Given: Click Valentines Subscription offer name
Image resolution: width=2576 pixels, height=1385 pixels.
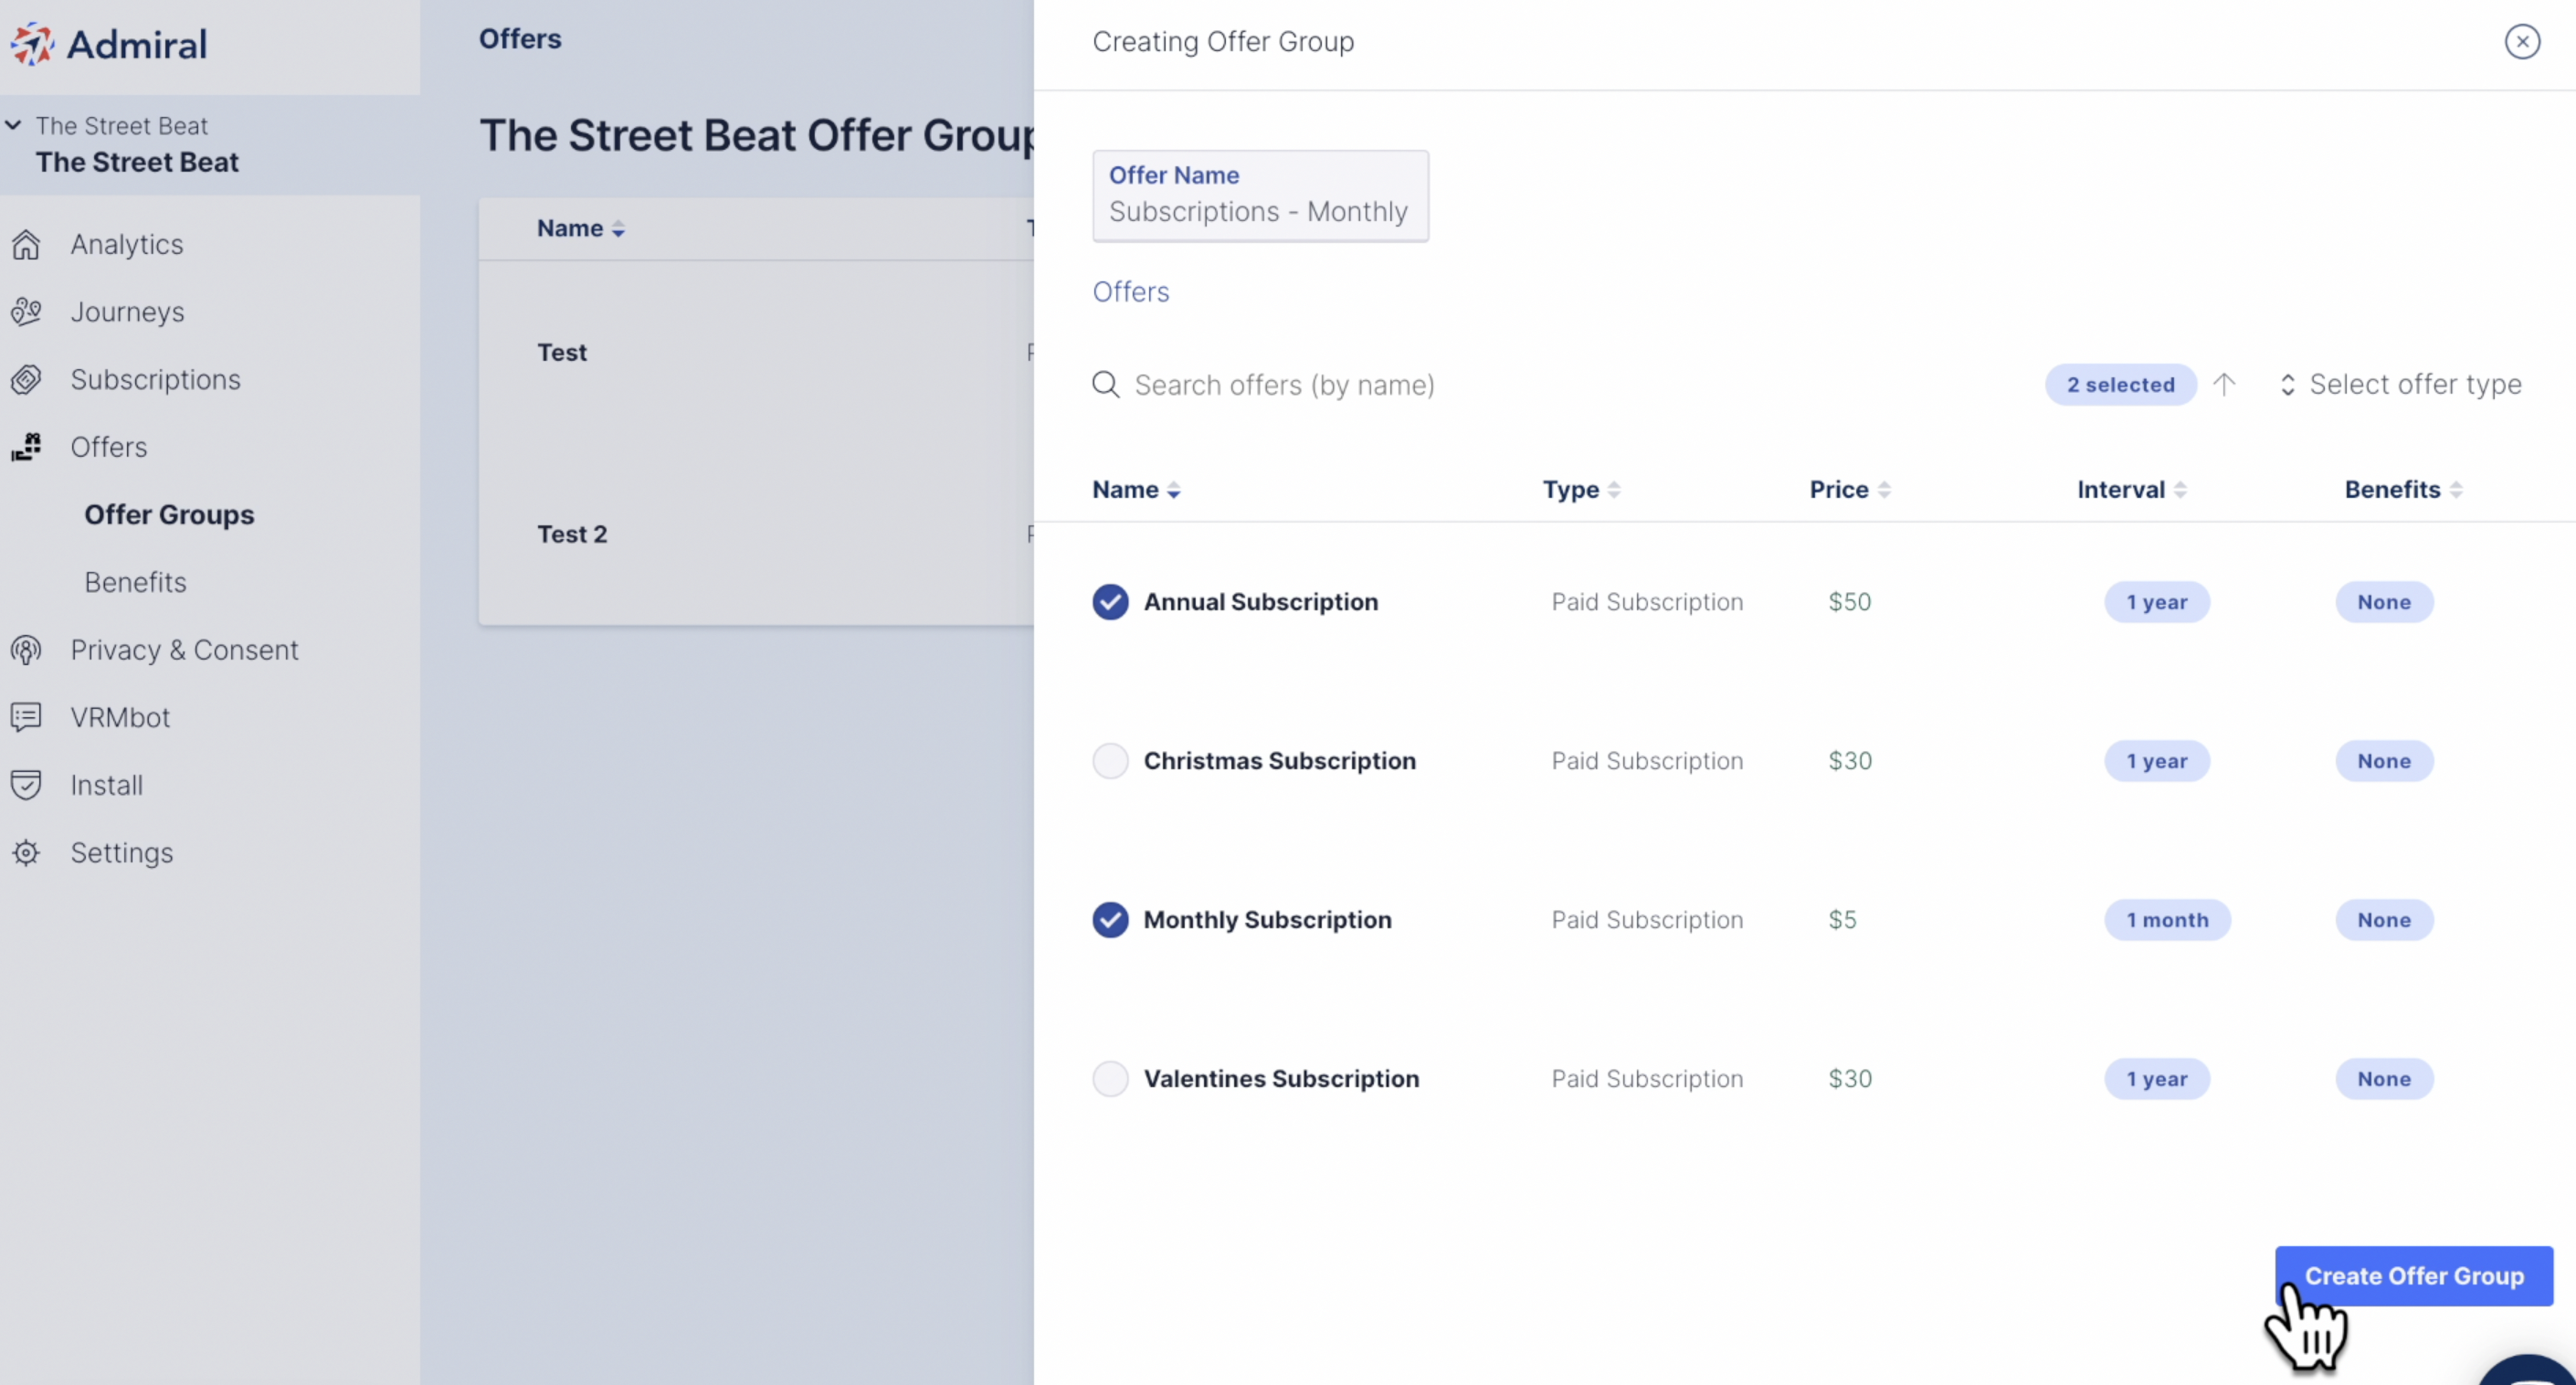Looking at the screenshot, I should [1281, 1079].
